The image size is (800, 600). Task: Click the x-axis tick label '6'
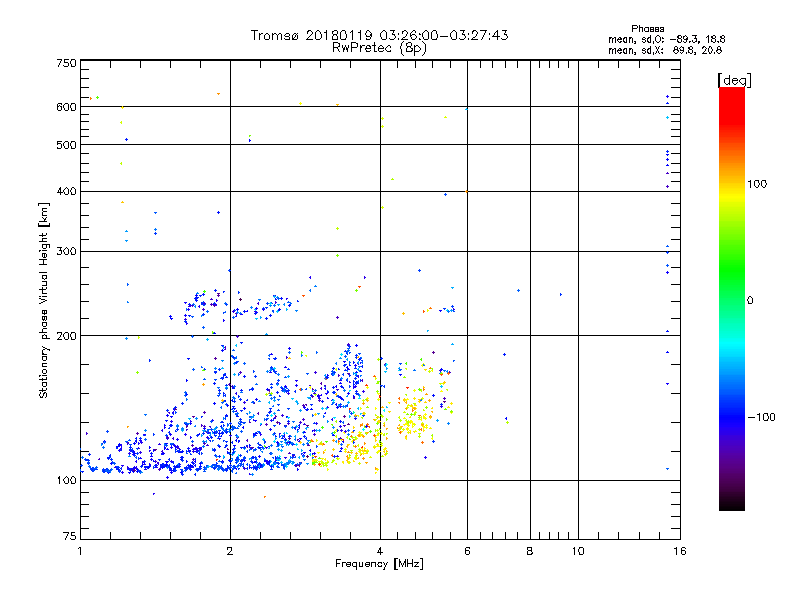(x=467, y=551)
